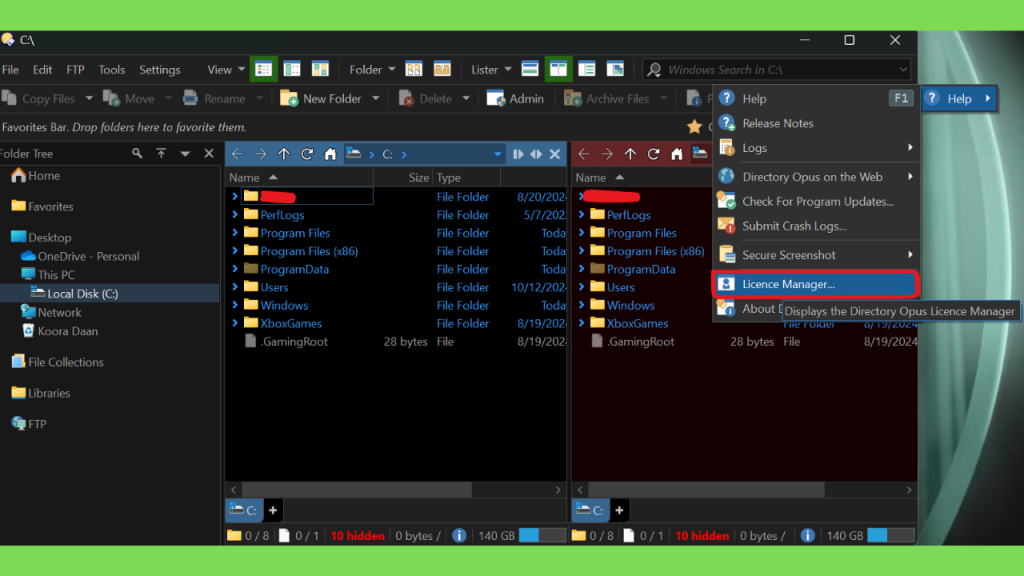The image size is (1024, 576).
Task: Expand Windows folder in right pane
Action: pyautogui.click(x=581, y=305)
